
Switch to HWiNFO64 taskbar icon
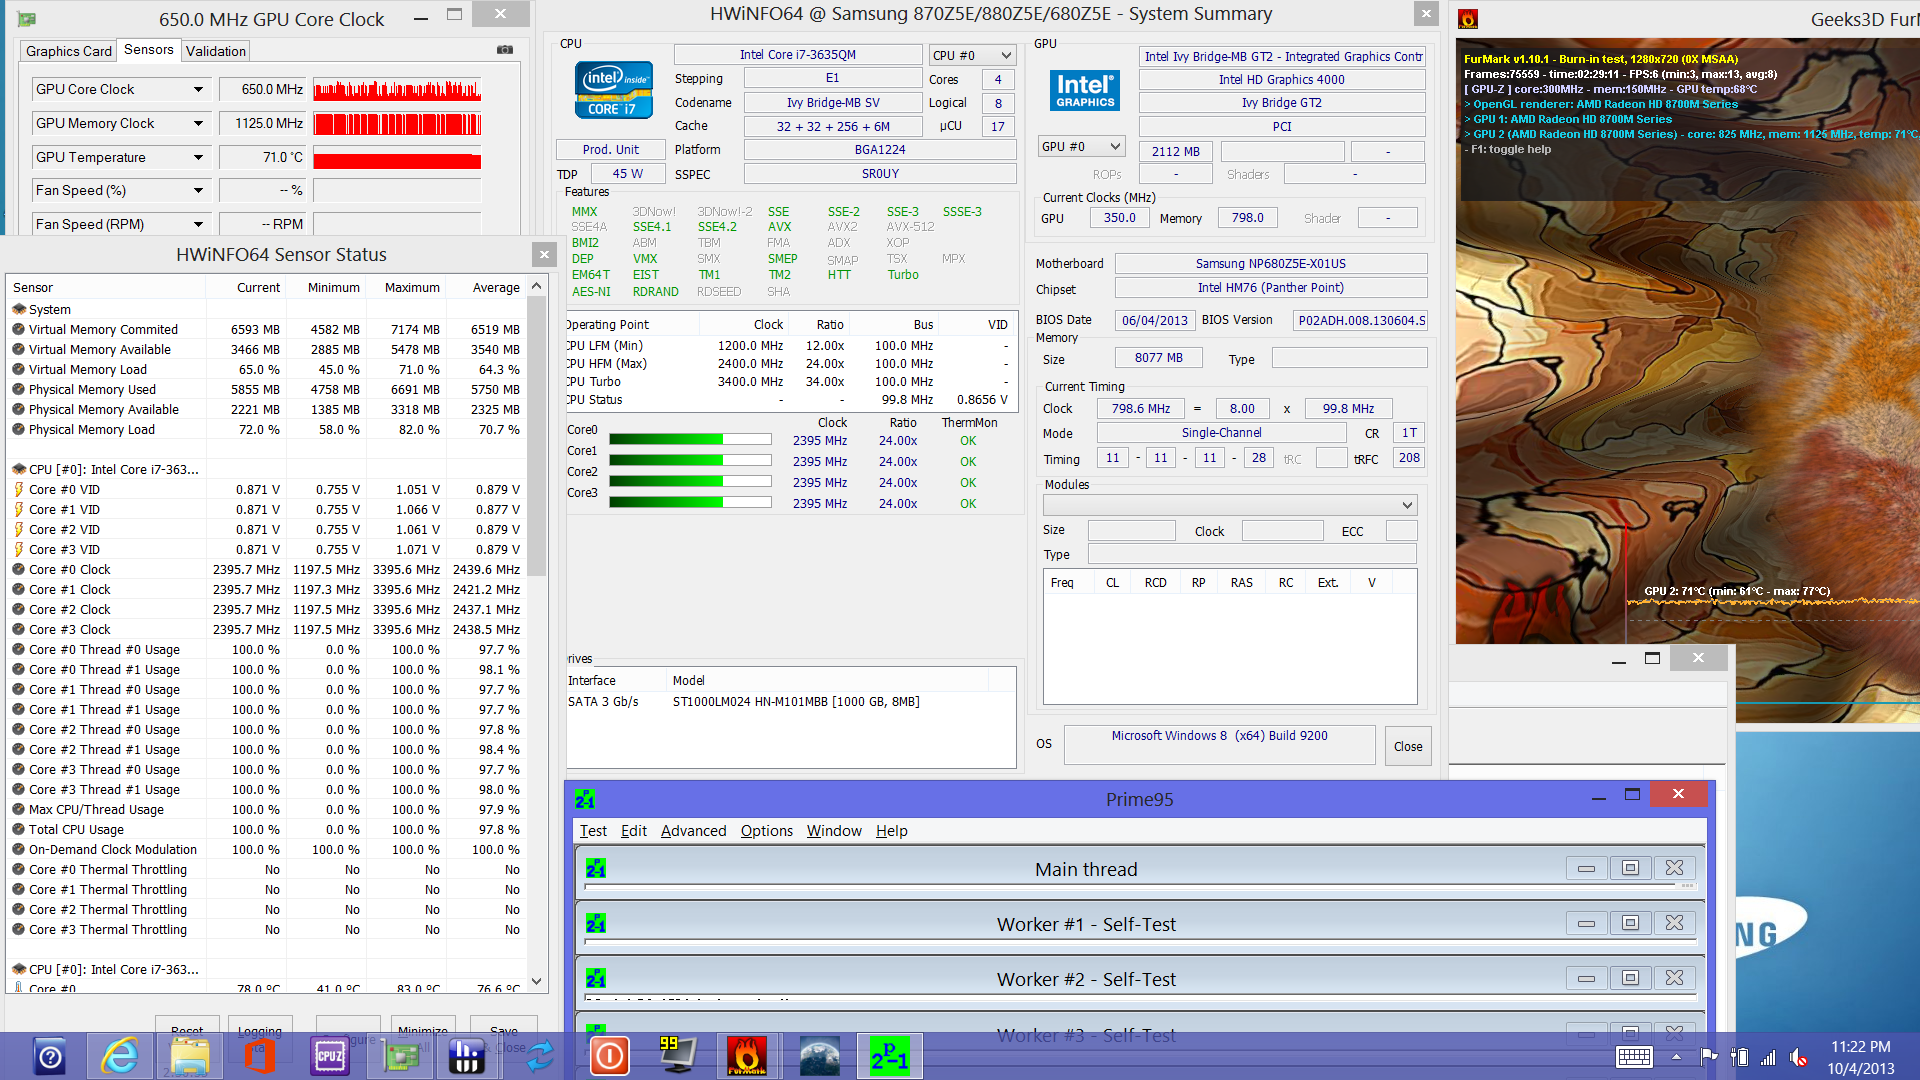tap(467, 1056)
